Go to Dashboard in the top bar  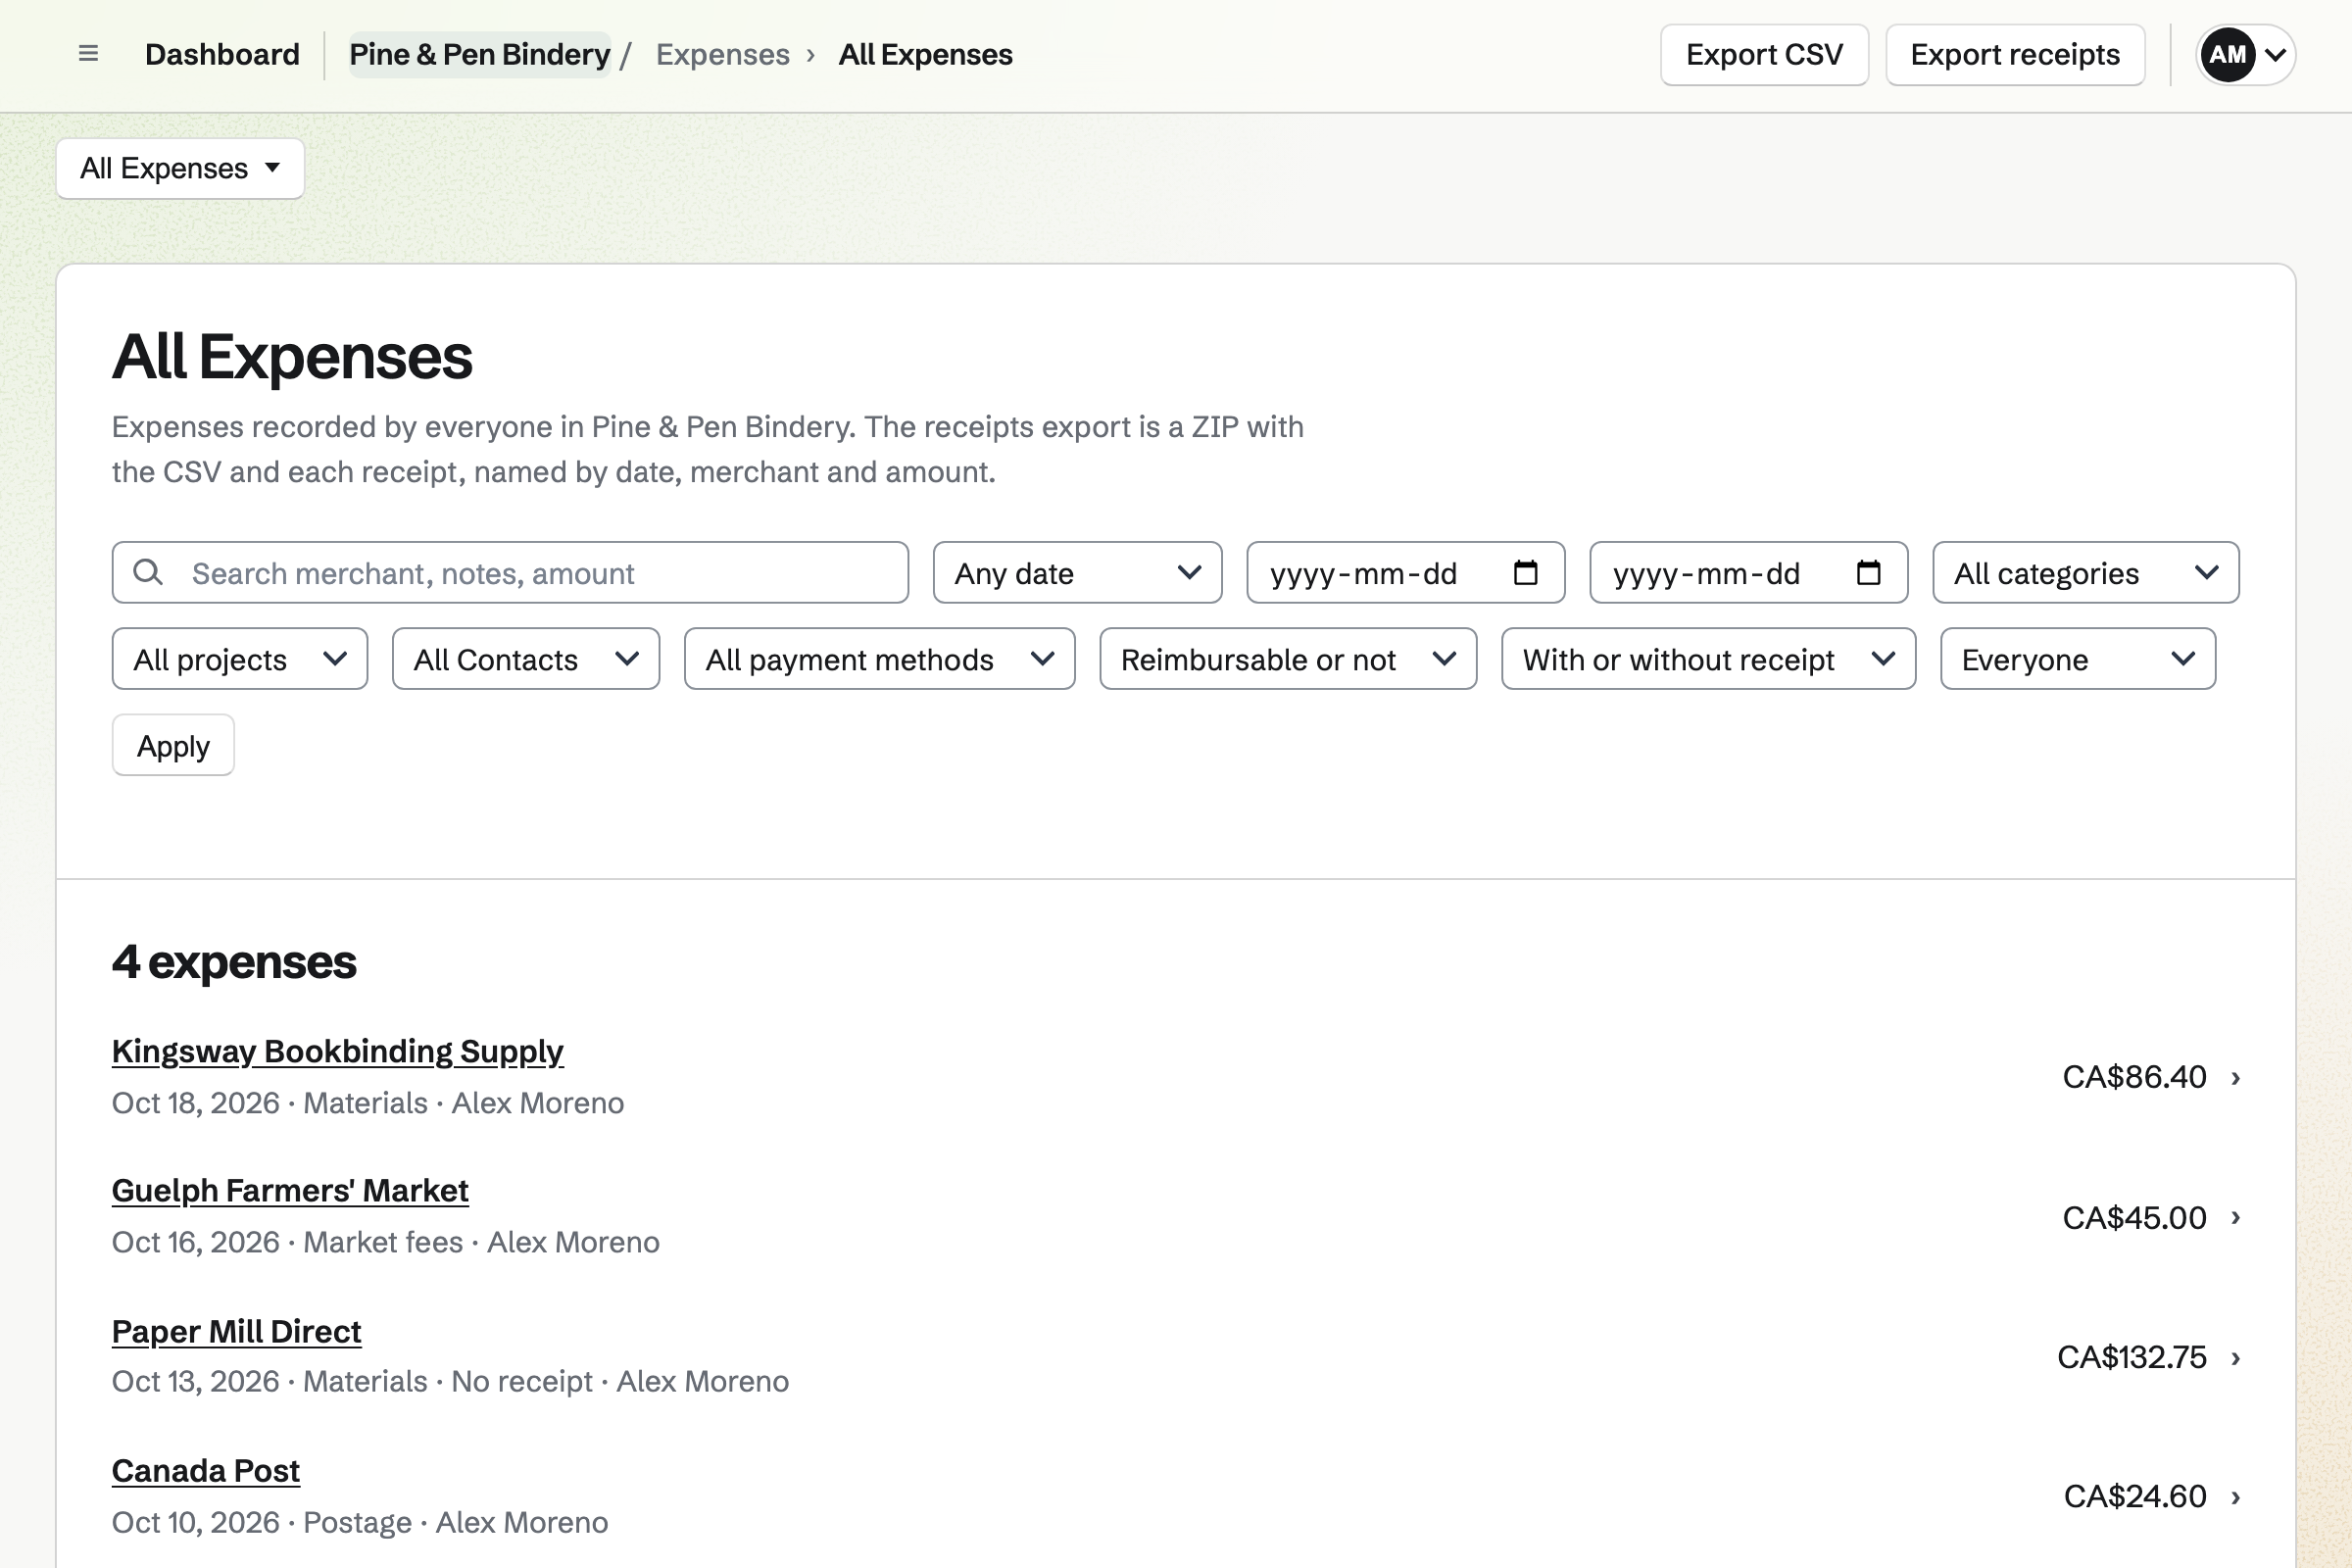point(222,54)
